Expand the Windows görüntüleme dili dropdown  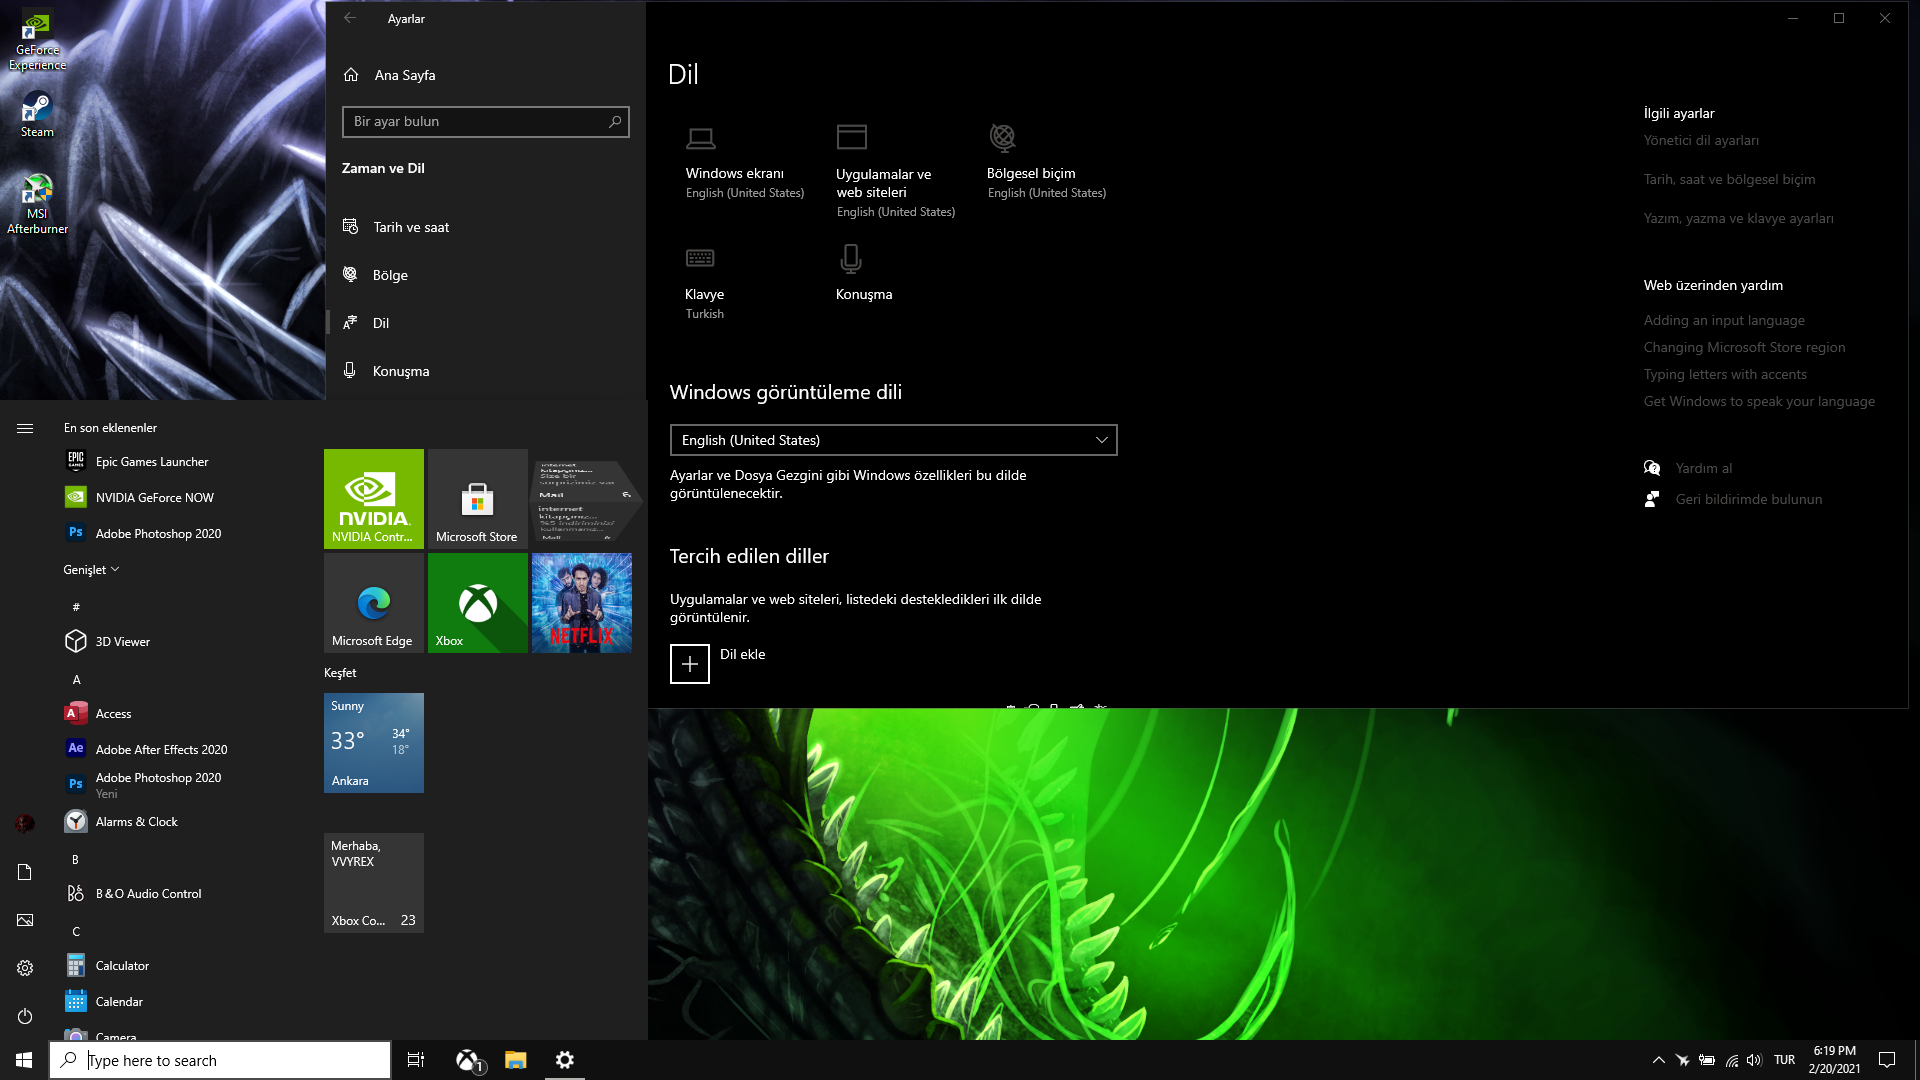[893, 440]
